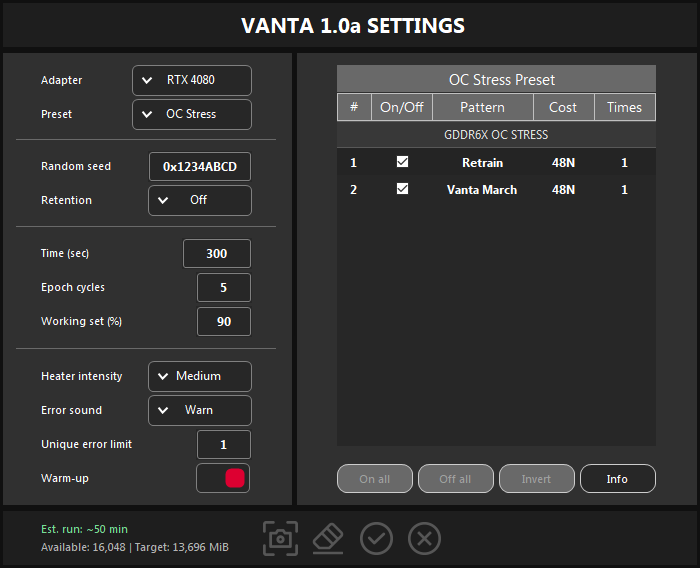Click the Epoch cycles field
The width and height of the screenshot is (700, 568).
pyautogui.click(x=224, y=288)
